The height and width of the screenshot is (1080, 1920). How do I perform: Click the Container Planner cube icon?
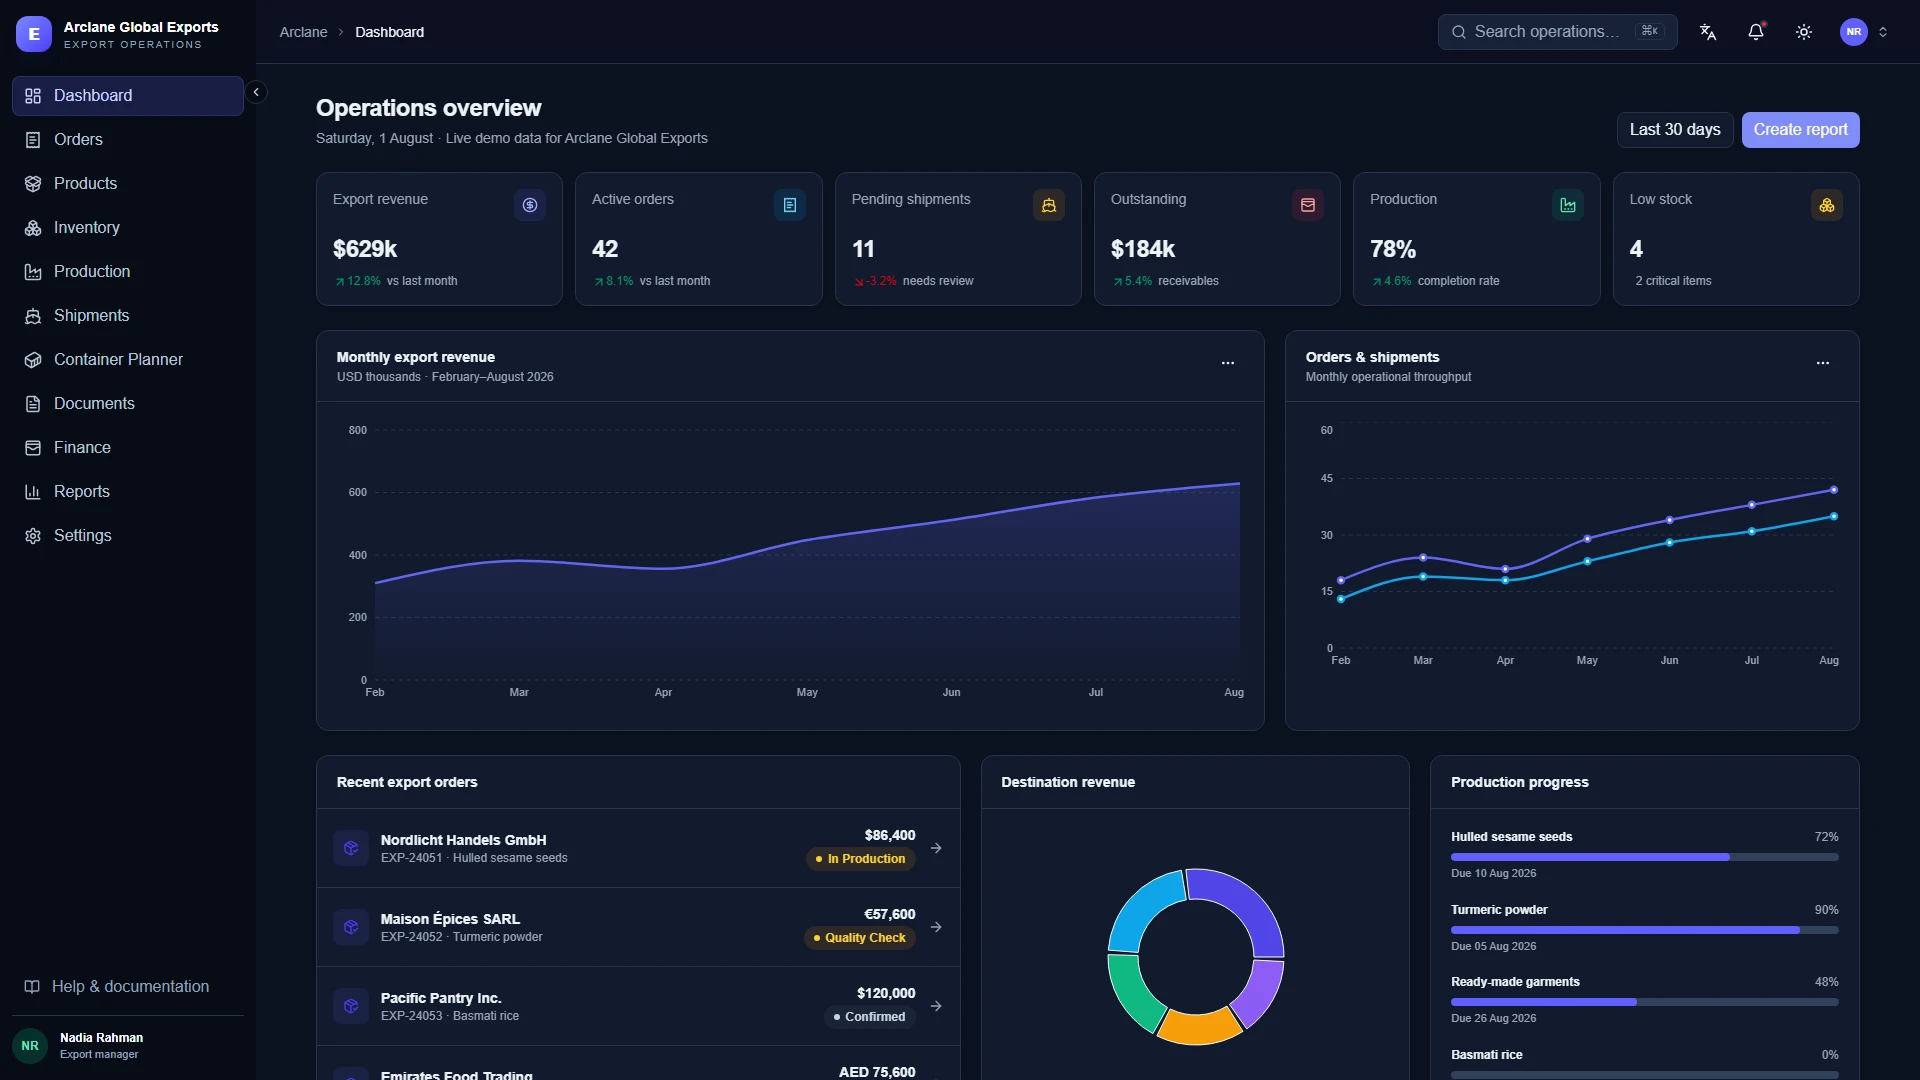(x=33, y=360)
